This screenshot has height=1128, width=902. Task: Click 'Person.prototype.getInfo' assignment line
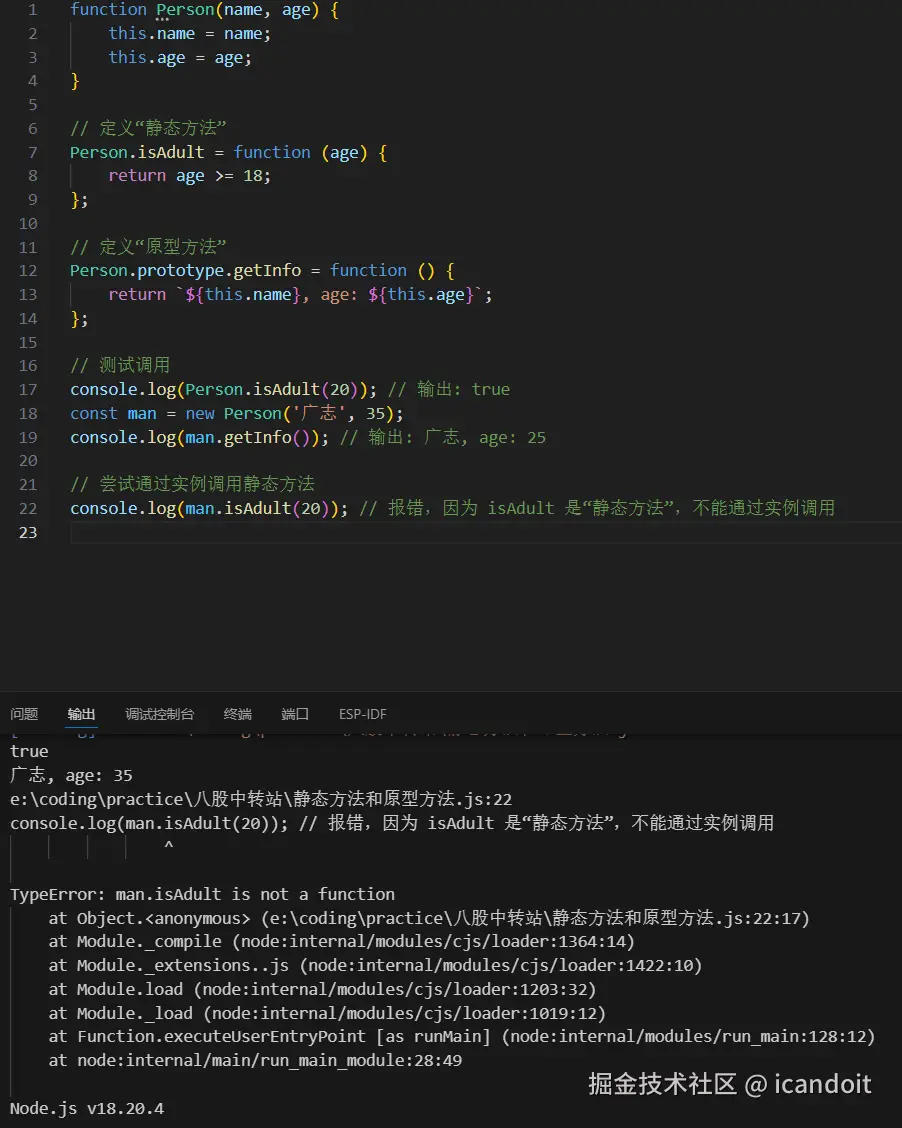tap(262, 270)
